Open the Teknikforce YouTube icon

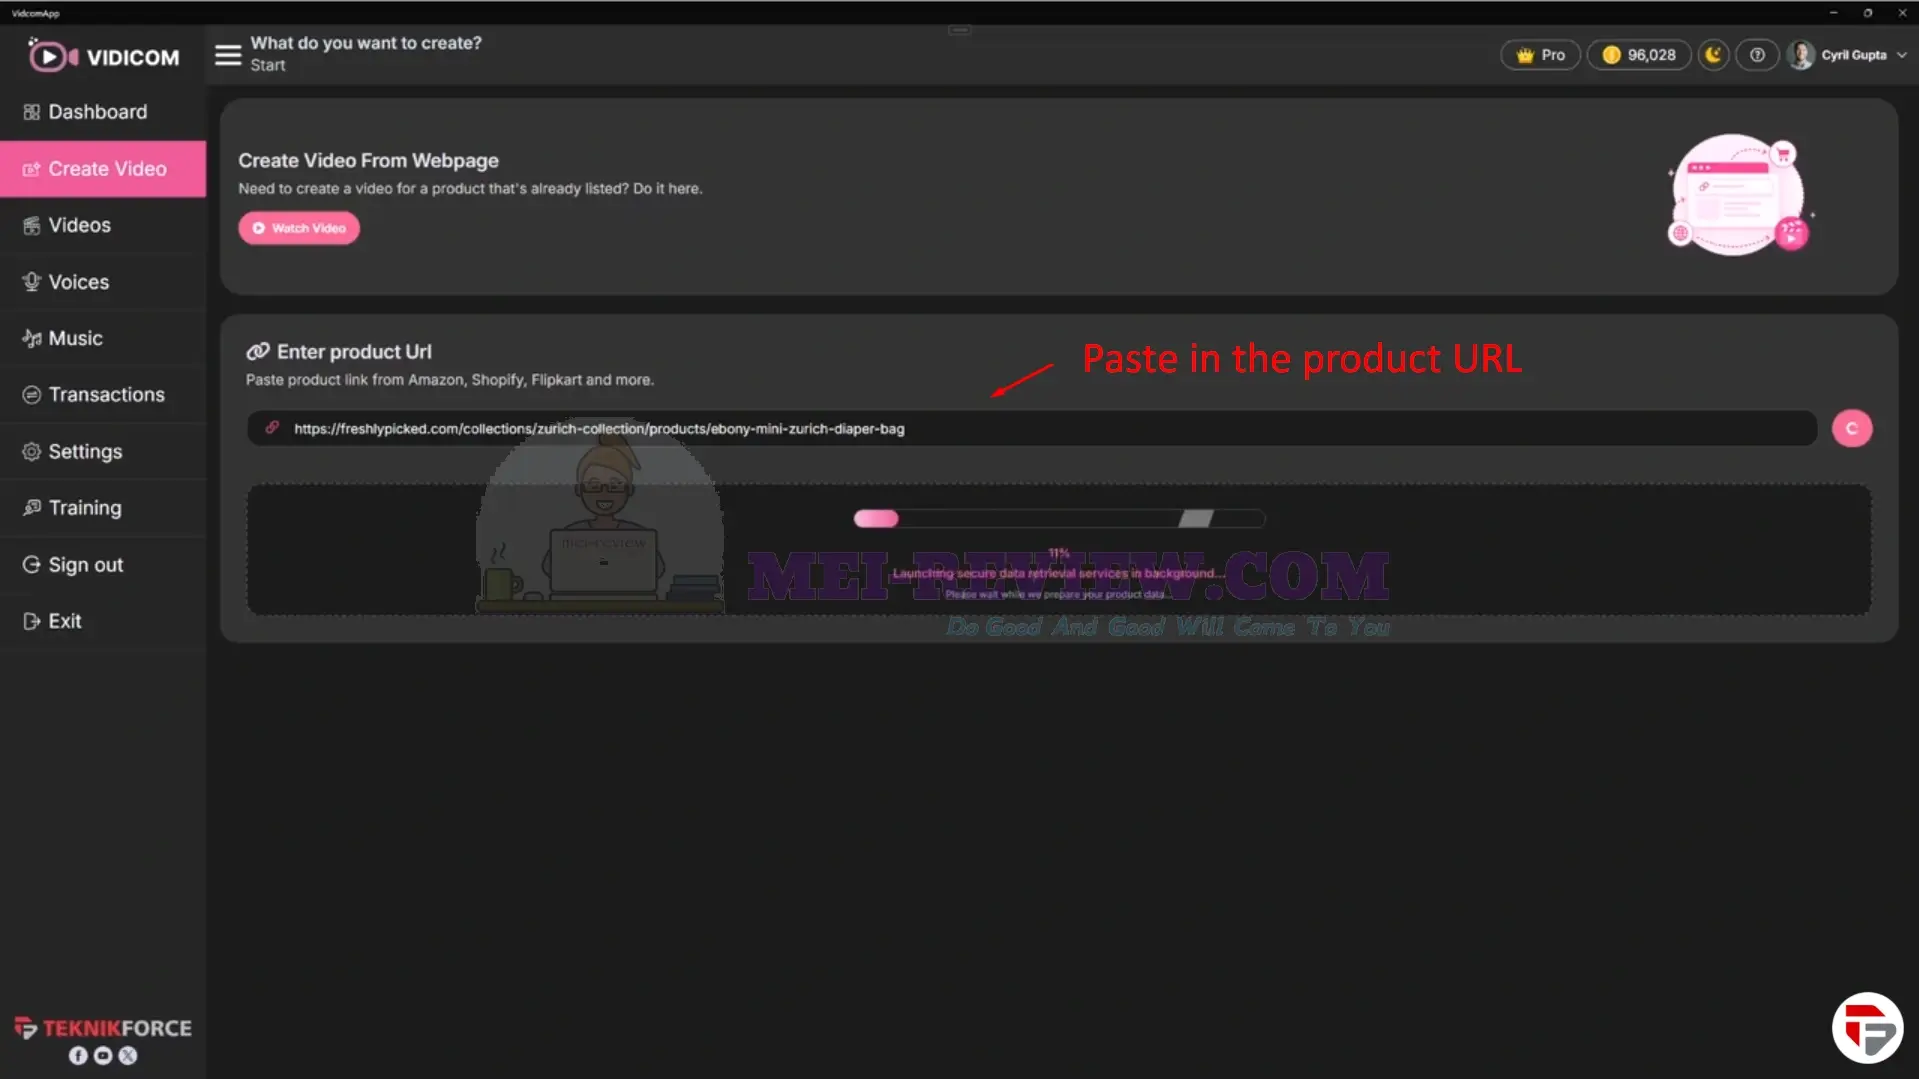click(x=103, y=1056)
